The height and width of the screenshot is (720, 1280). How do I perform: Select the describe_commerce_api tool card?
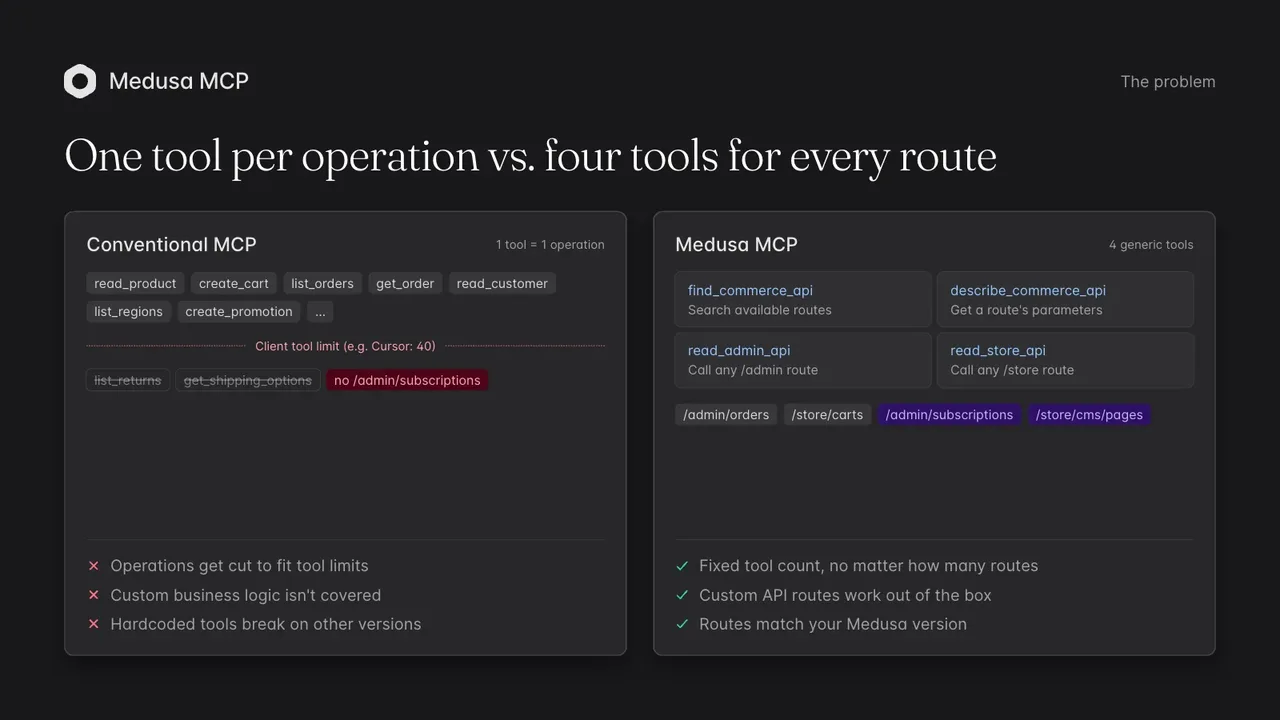click(x=1065, y=299)
